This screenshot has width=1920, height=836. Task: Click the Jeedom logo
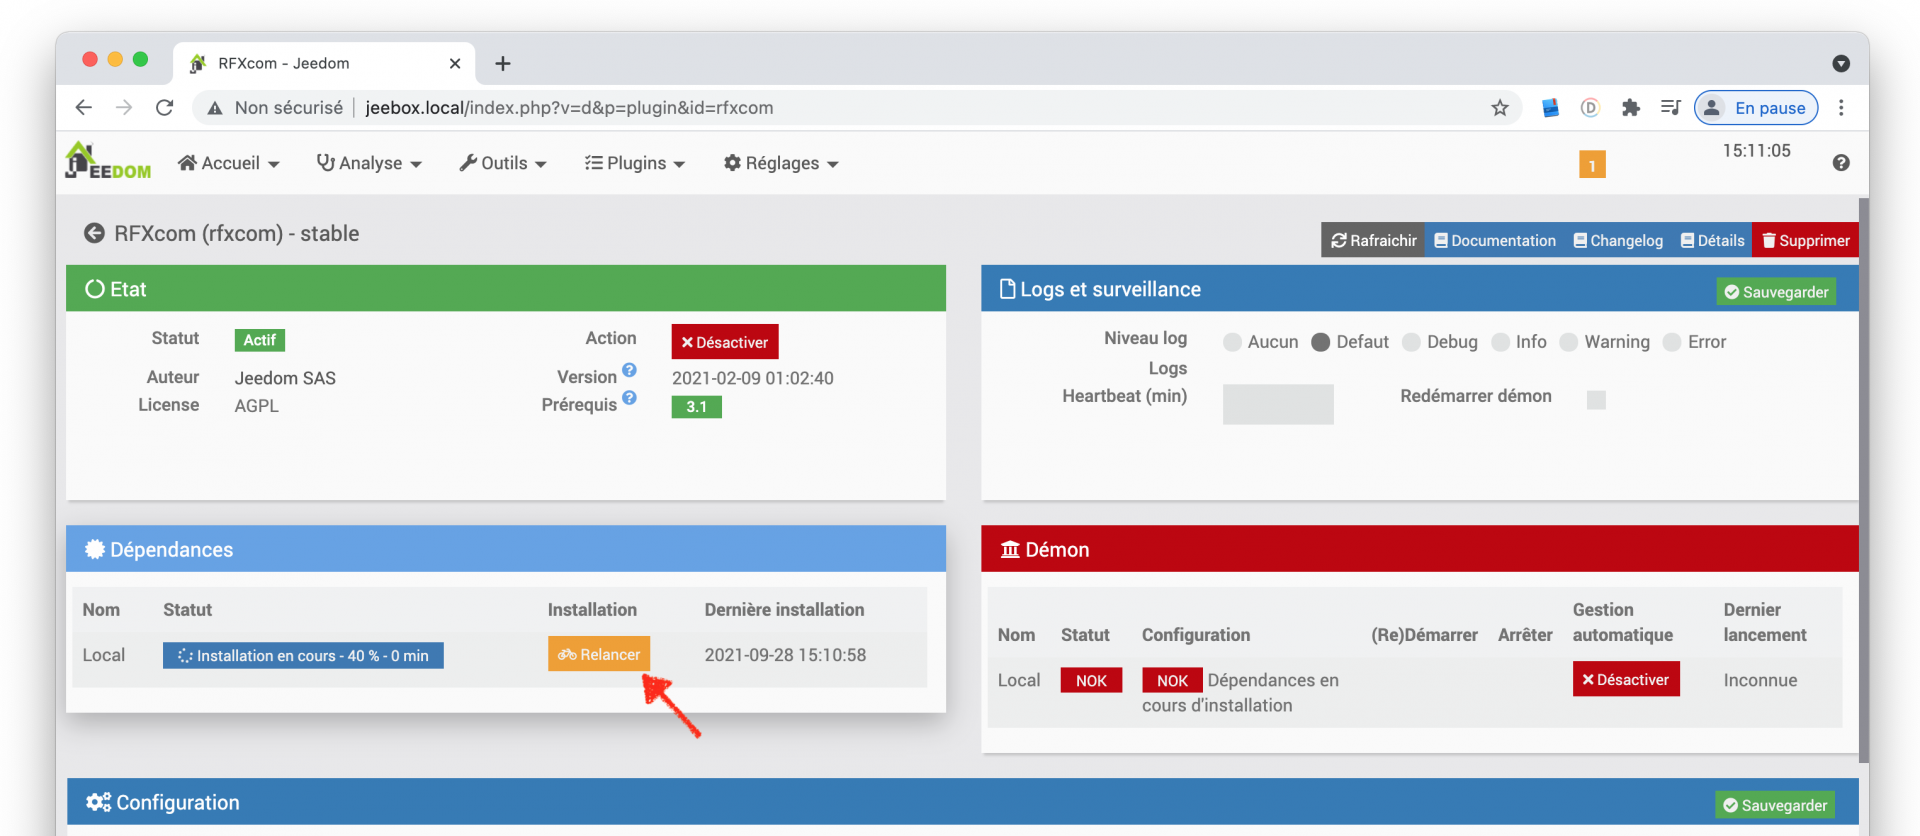click(108, 161)
